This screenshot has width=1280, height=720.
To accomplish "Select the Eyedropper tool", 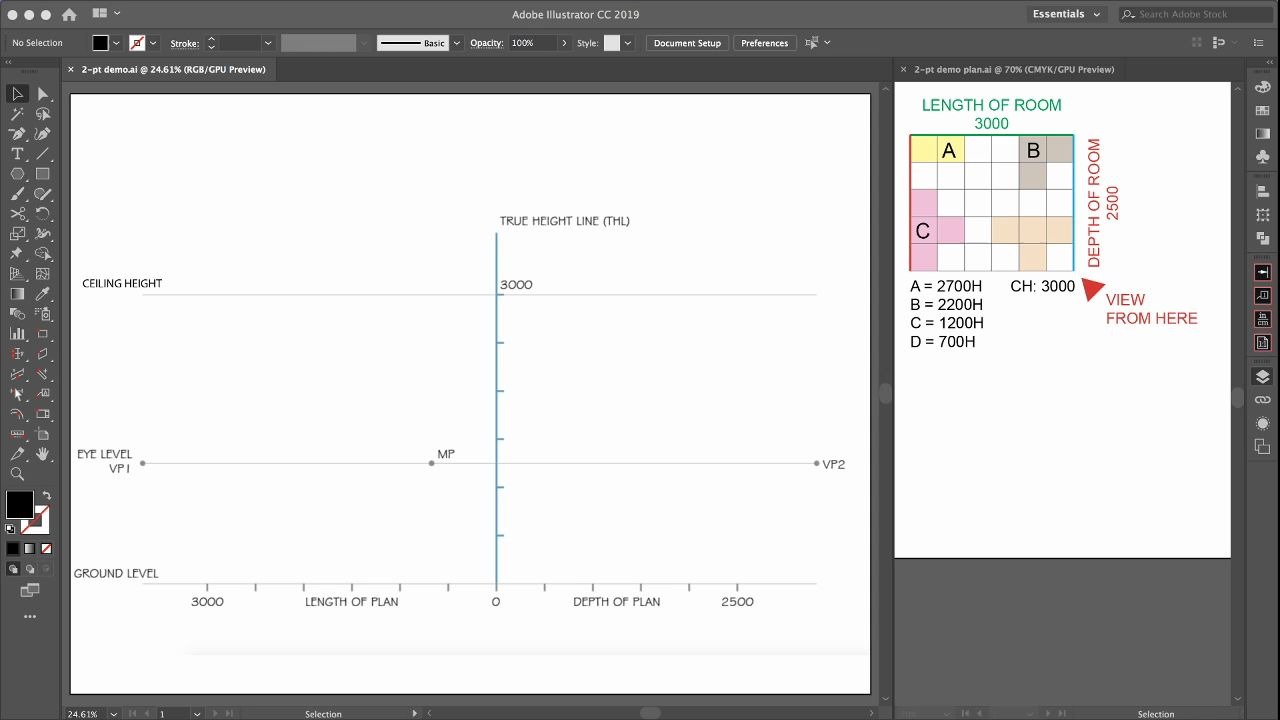I will (43, 294).
